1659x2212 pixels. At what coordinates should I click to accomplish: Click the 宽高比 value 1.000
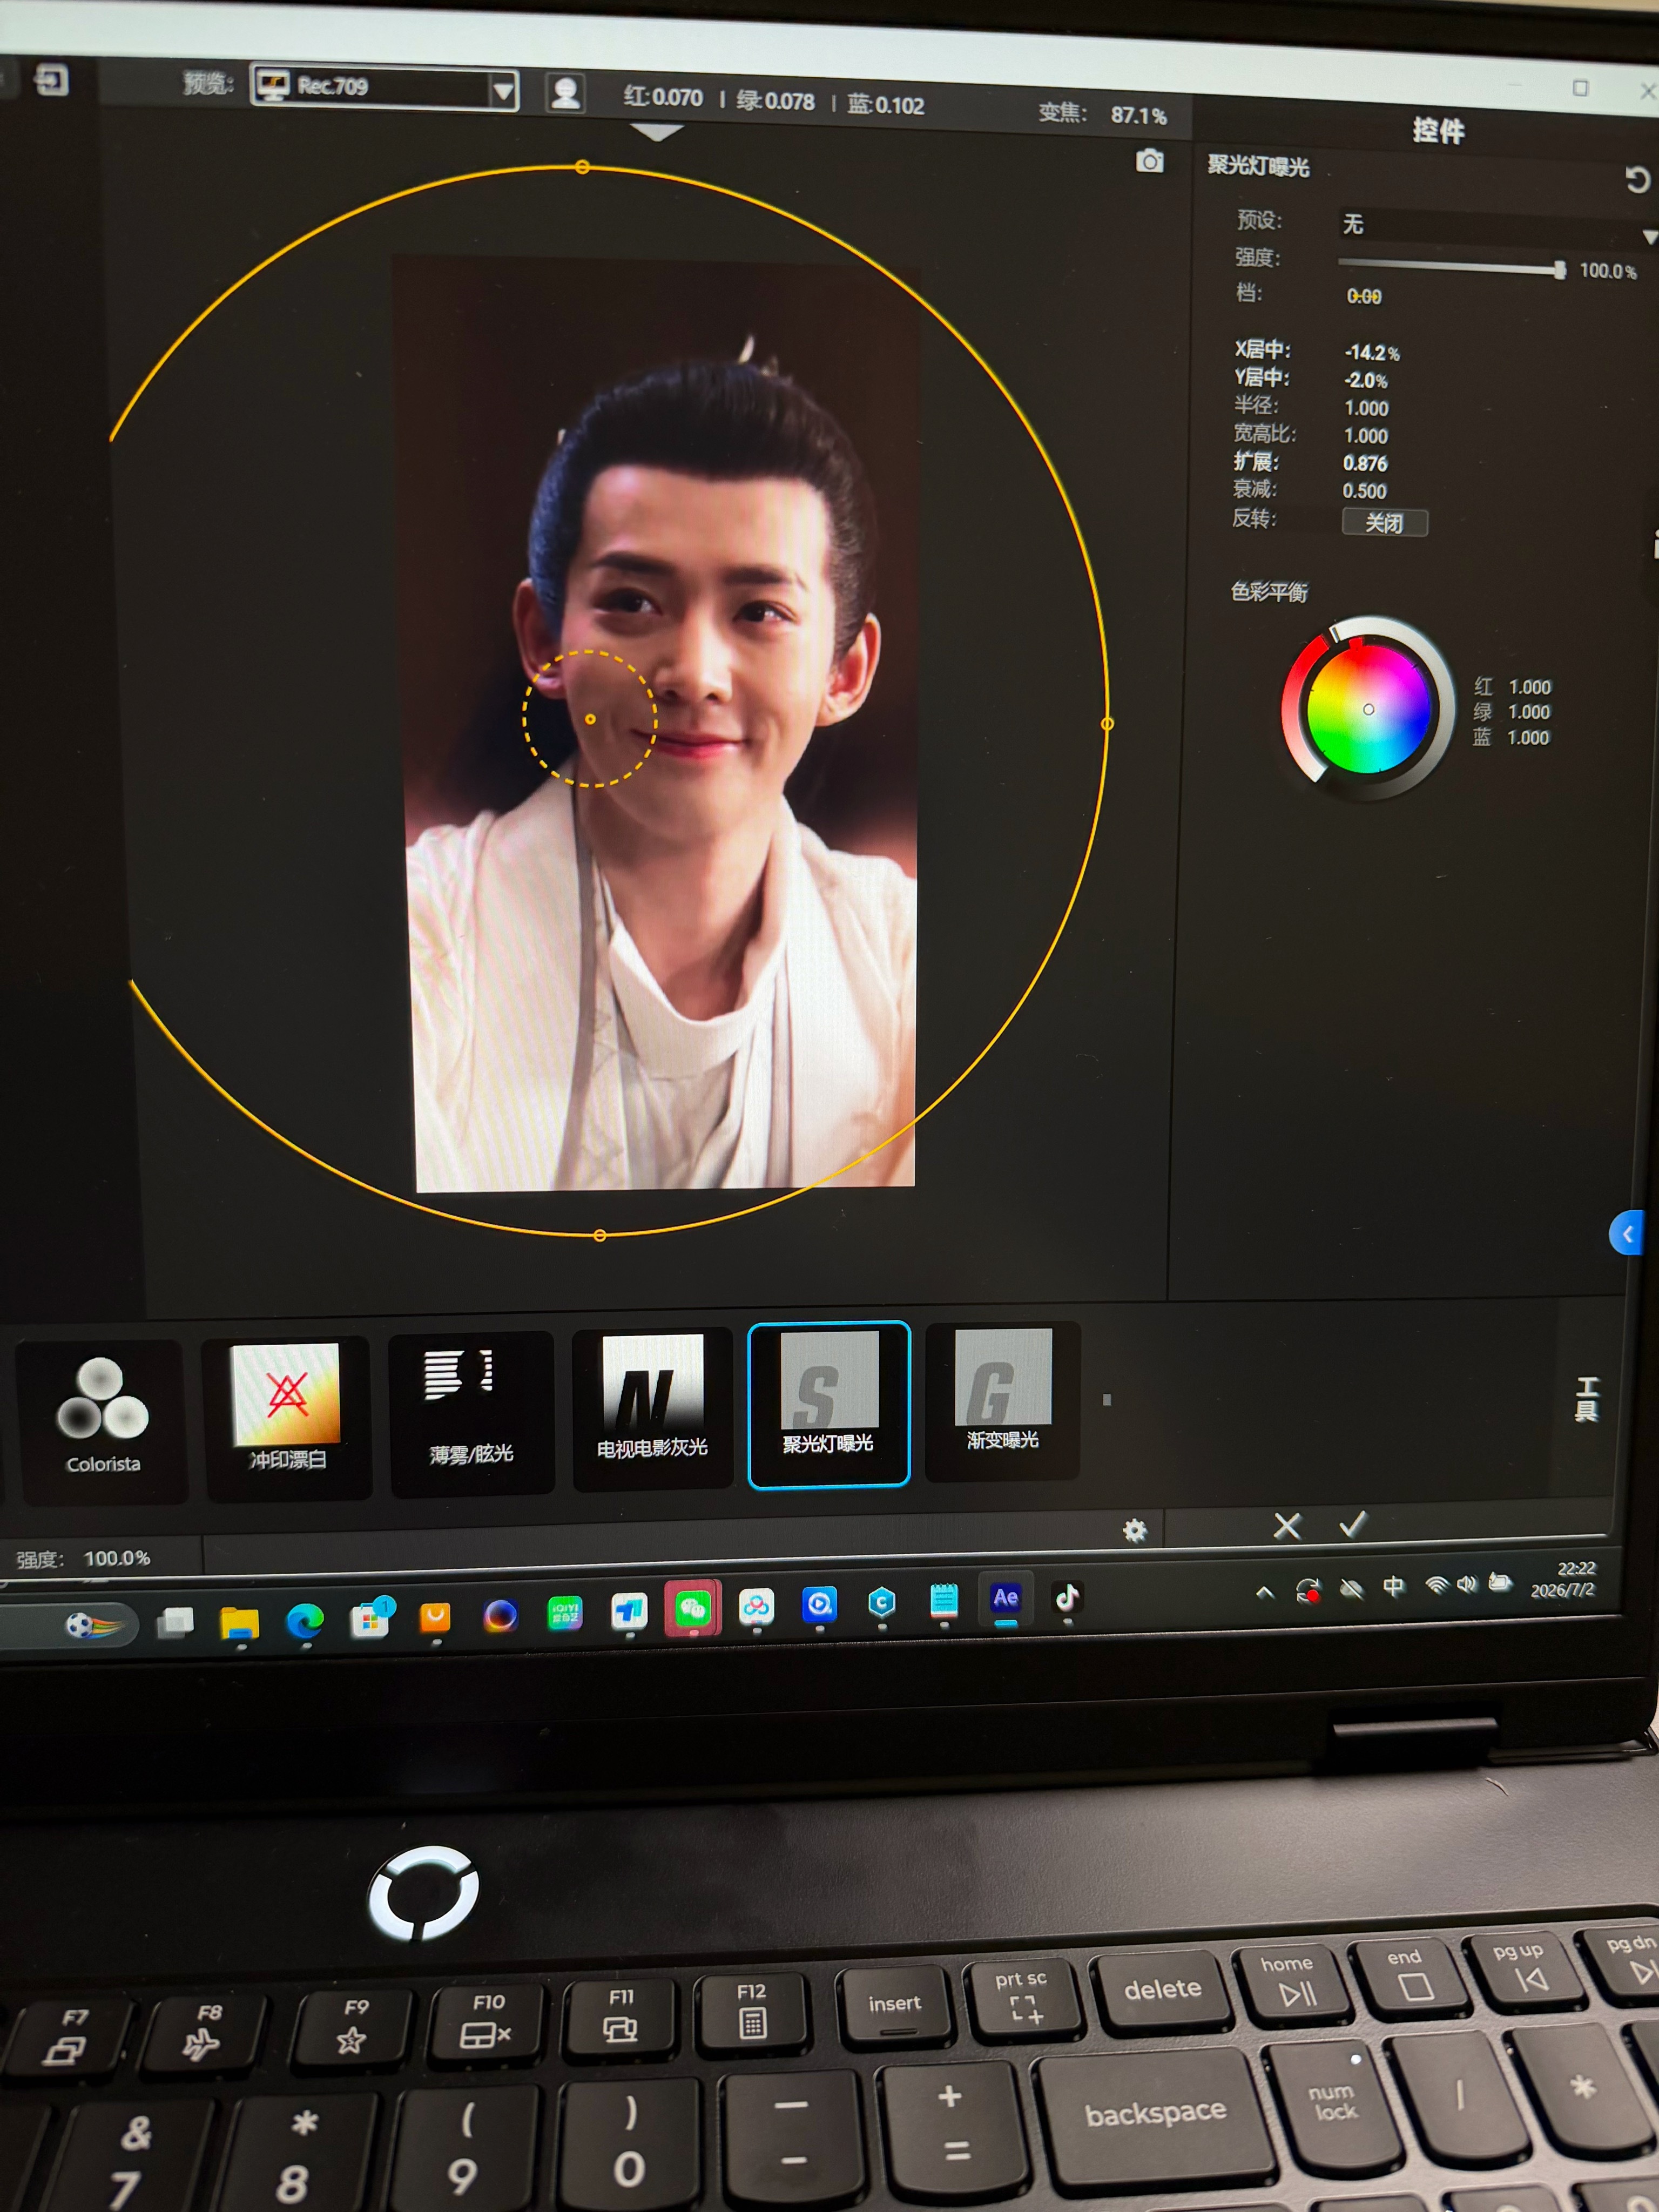1366,436
